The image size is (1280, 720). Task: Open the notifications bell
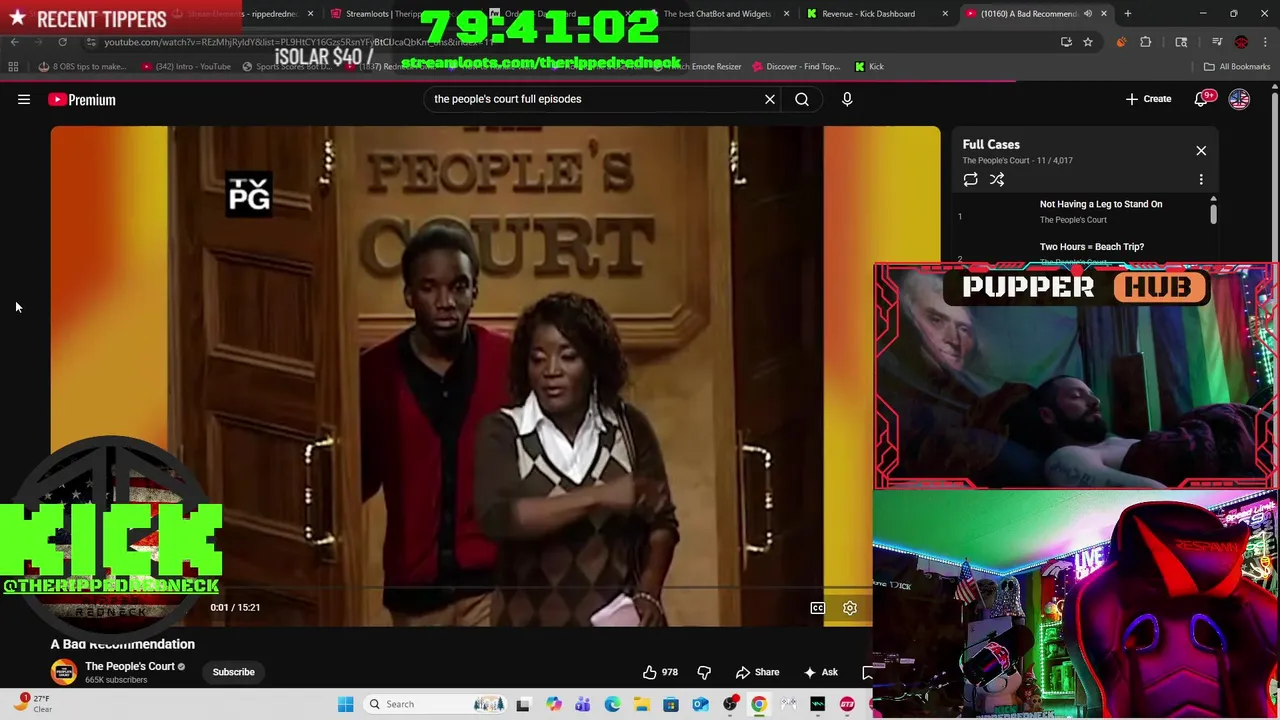coord(1203,99)
